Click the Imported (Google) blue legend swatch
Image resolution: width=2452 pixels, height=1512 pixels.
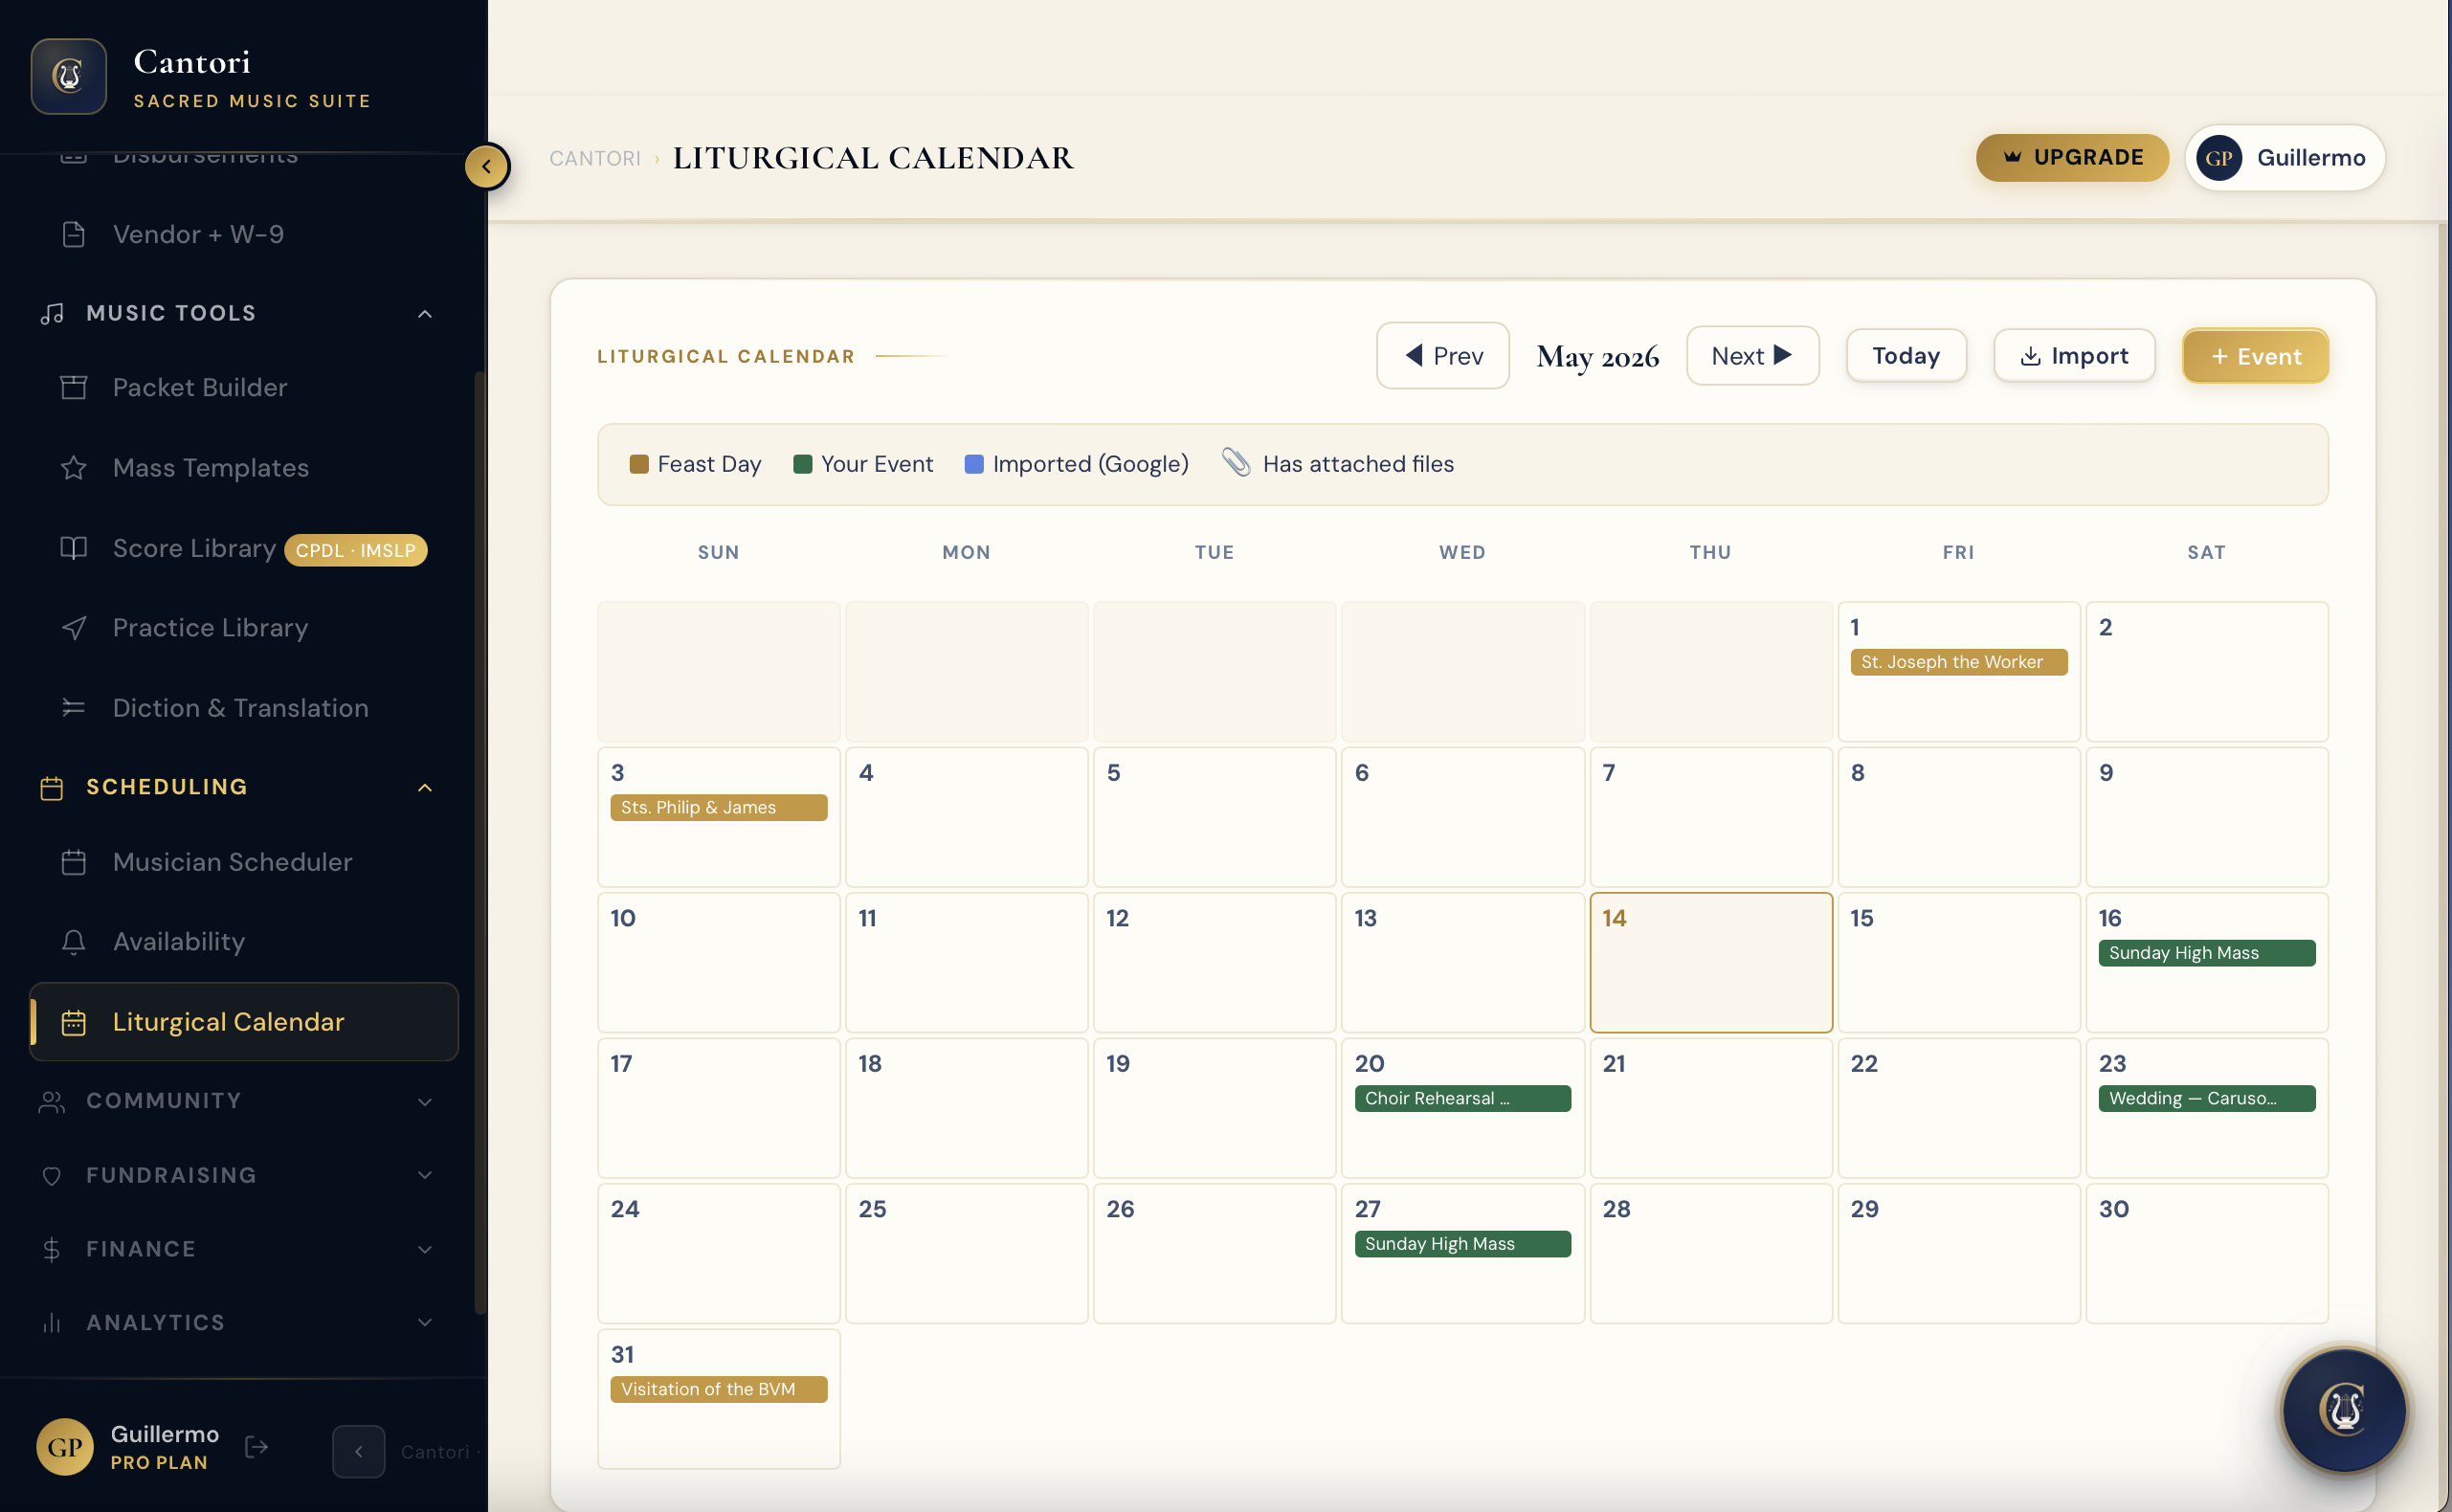tap(974, 464)
